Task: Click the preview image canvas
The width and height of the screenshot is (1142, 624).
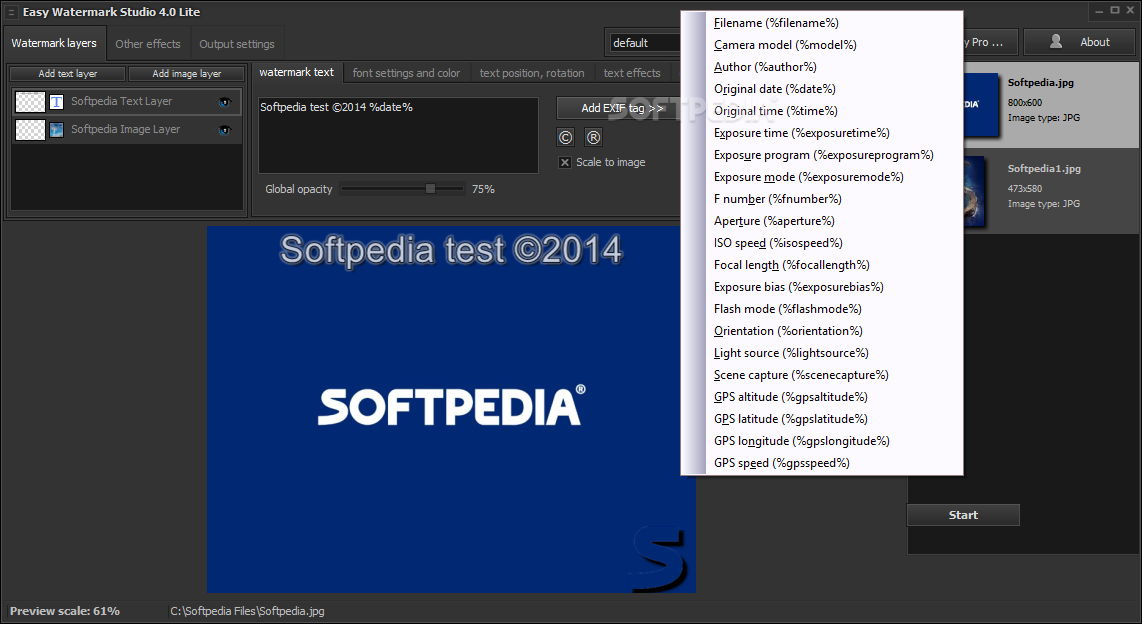Action: click(x=451, y=409)
